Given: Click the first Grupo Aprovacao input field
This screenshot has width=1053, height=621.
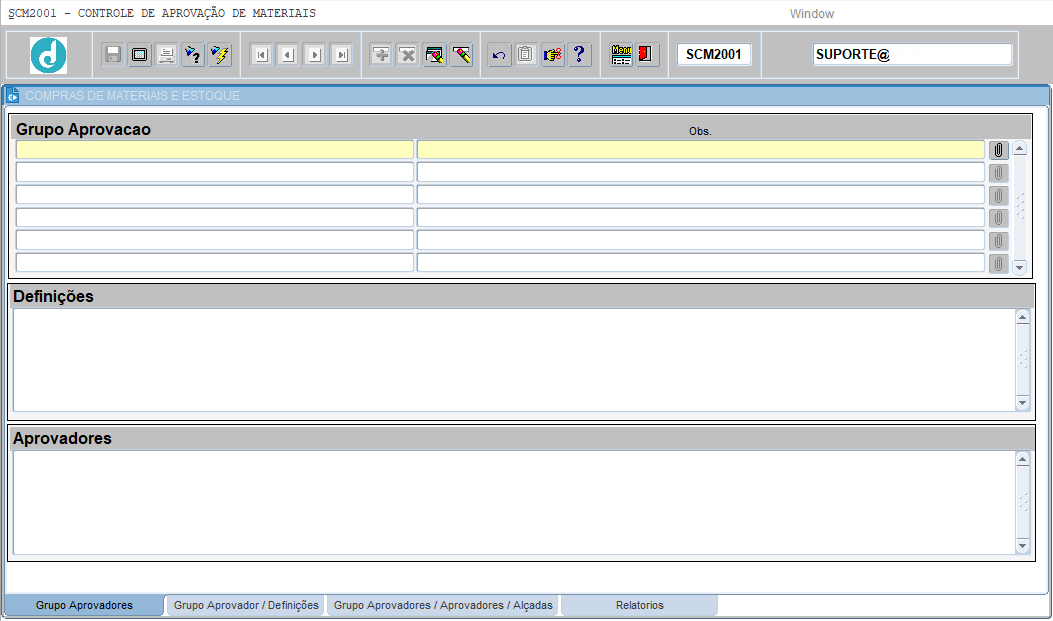Looking at the screenshot, I should [214, 150].
